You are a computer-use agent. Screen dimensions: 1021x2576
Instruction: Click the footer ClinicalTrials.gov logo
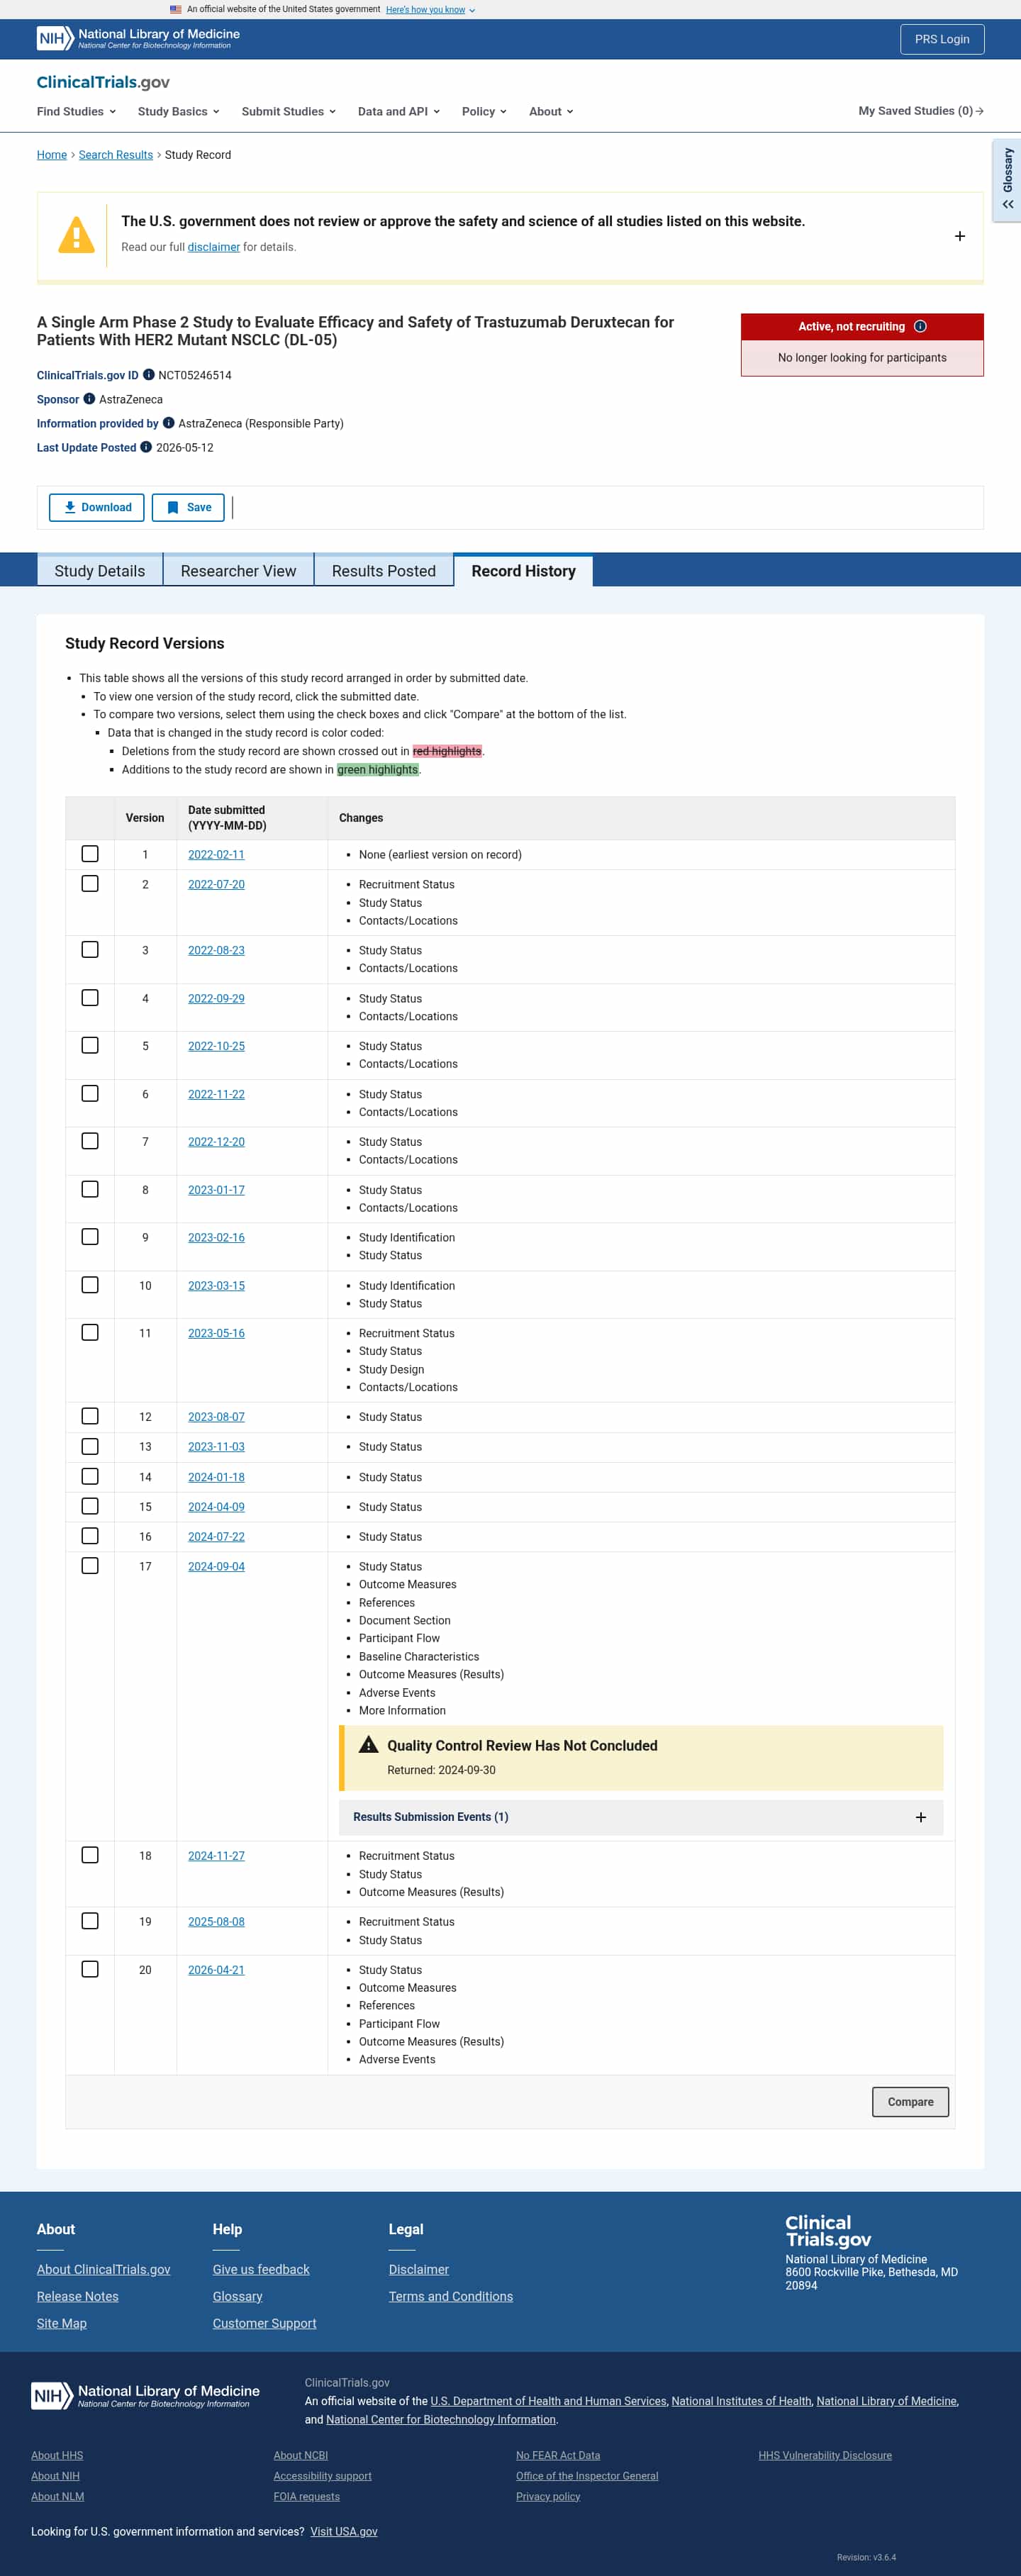828,2231
